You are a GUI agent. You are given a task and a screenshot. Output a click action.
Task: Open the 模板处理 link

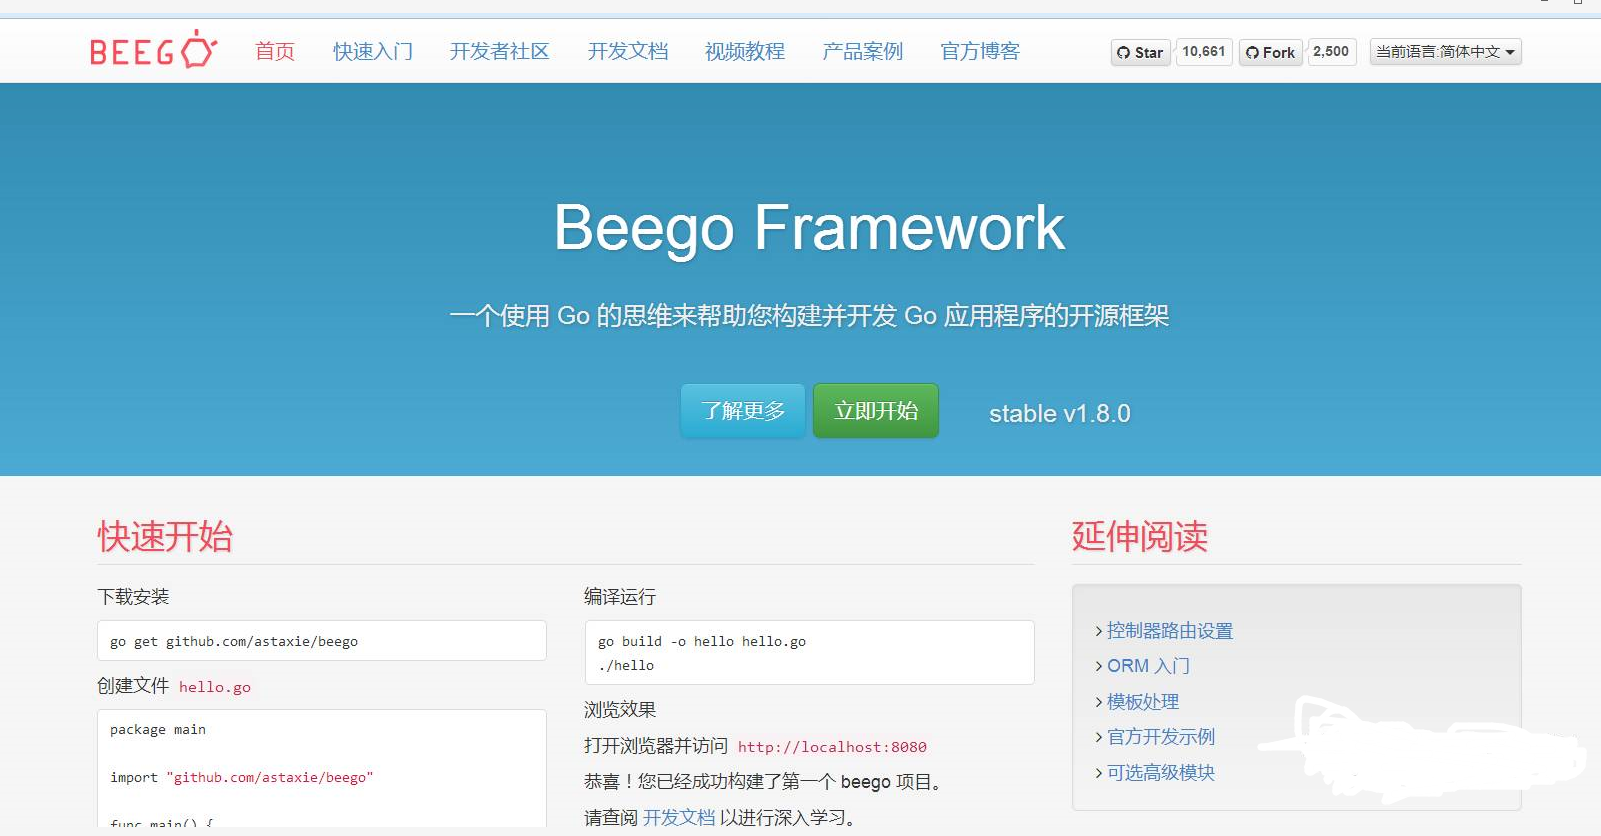point(1143,702)
